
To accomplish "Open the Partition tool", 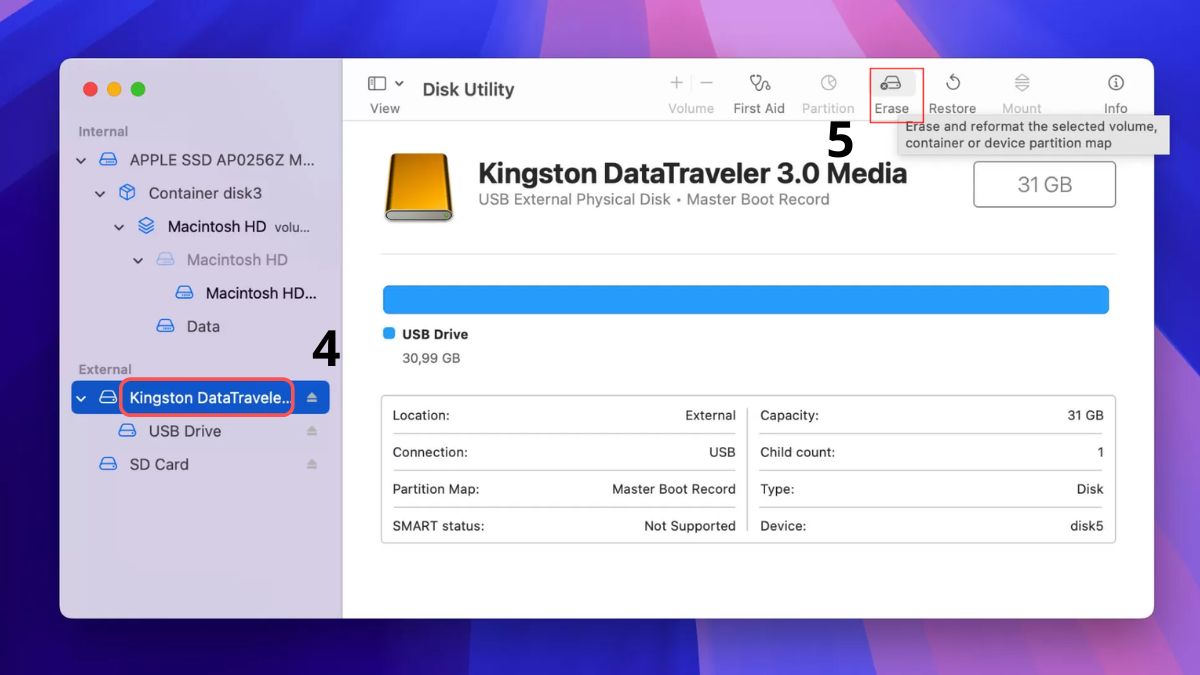I will point(828,90).
